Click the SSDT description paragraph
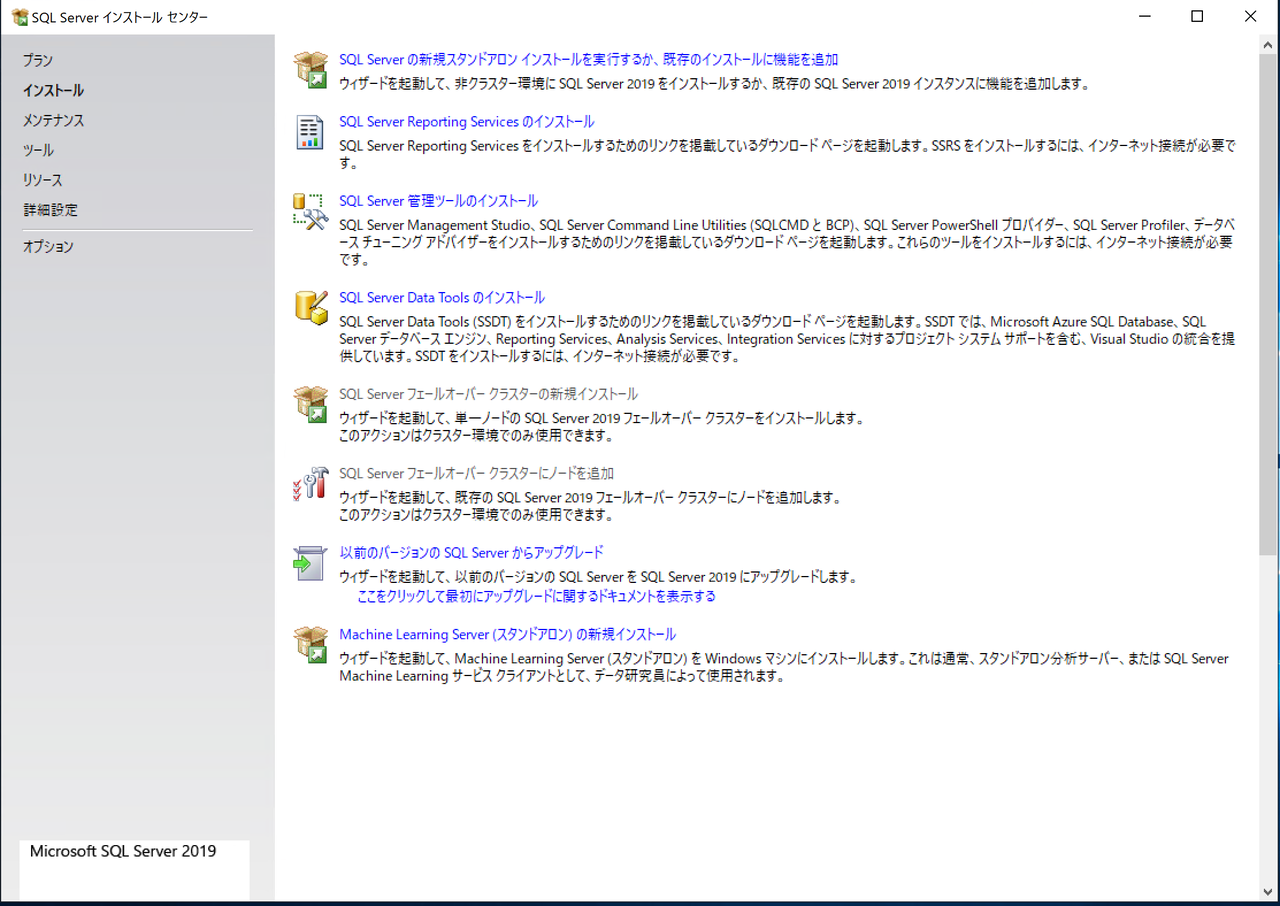1280x906 pixels. 787,339
